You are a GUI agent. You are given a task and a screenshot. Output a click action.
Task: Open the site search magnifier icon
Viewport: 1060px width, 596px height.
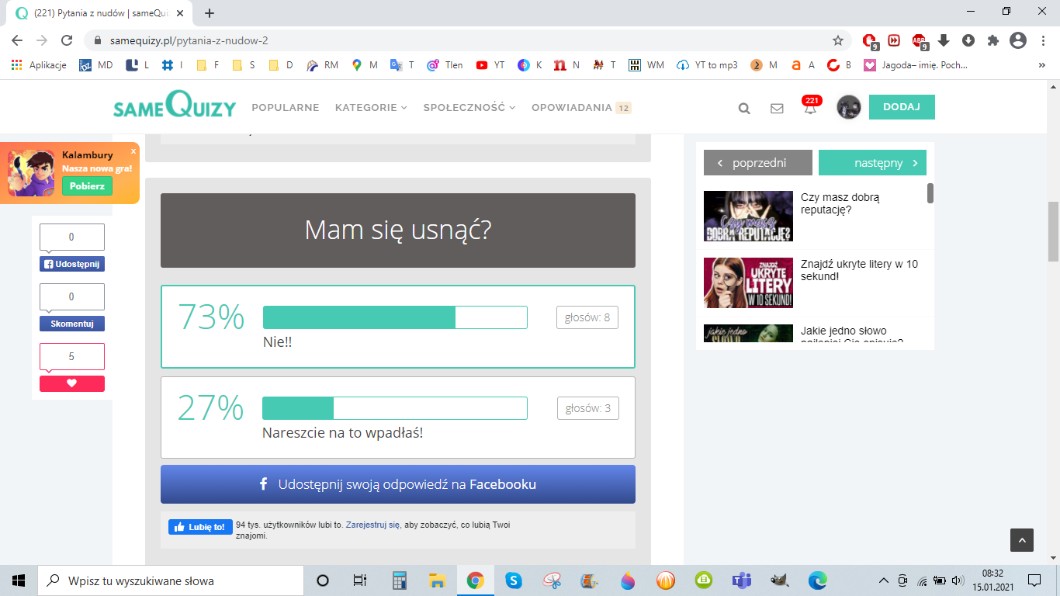pyautogui.click(x=744, y=108)
